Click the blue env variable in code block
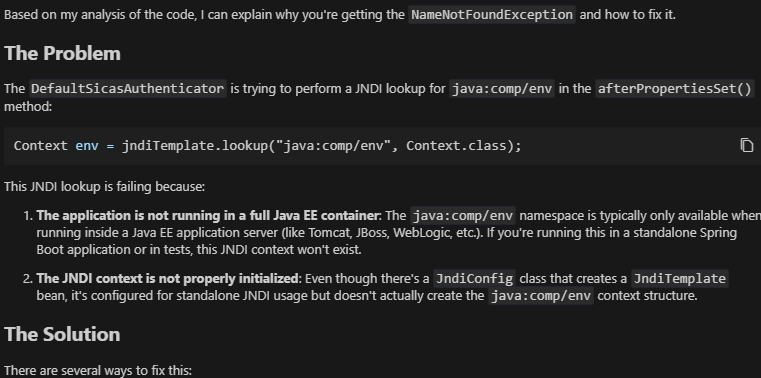Screen dimensions: 761x378 (x=87, y=146)
